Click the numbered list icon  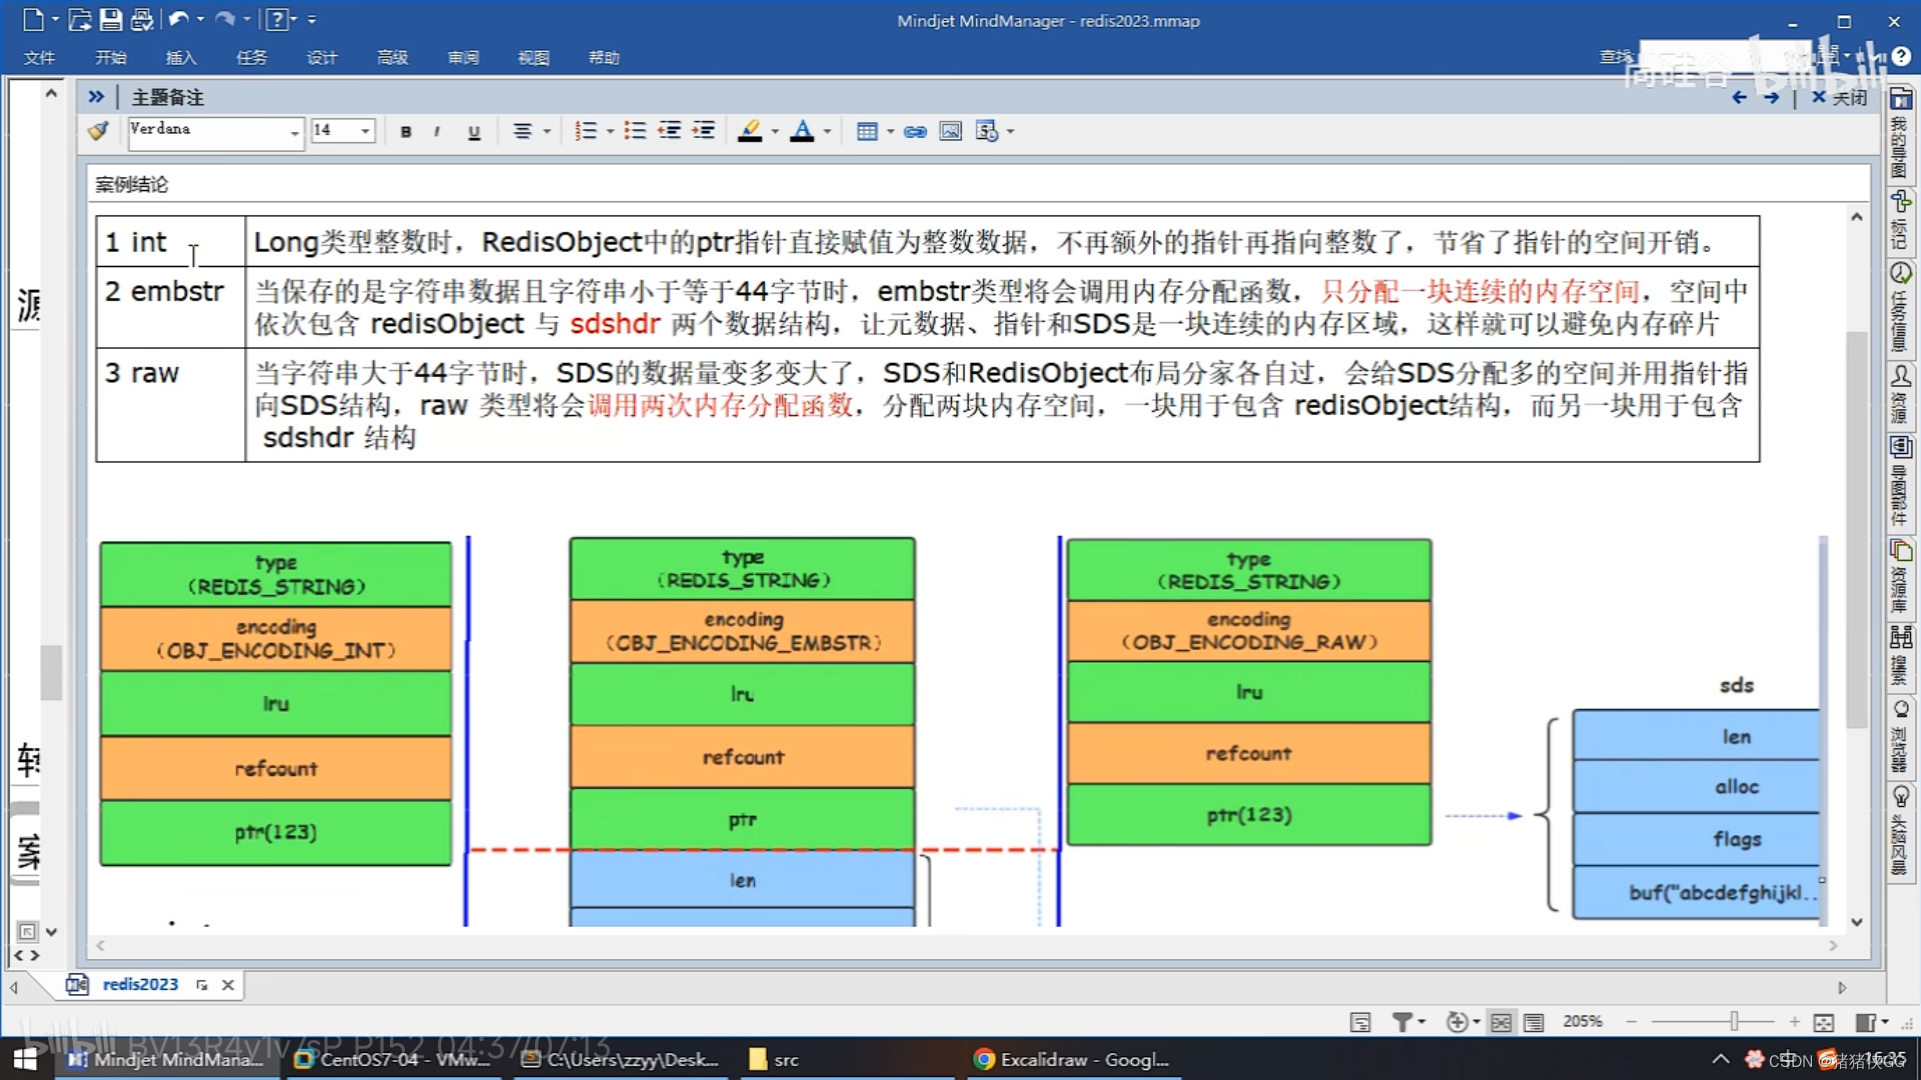click(585, 131)
